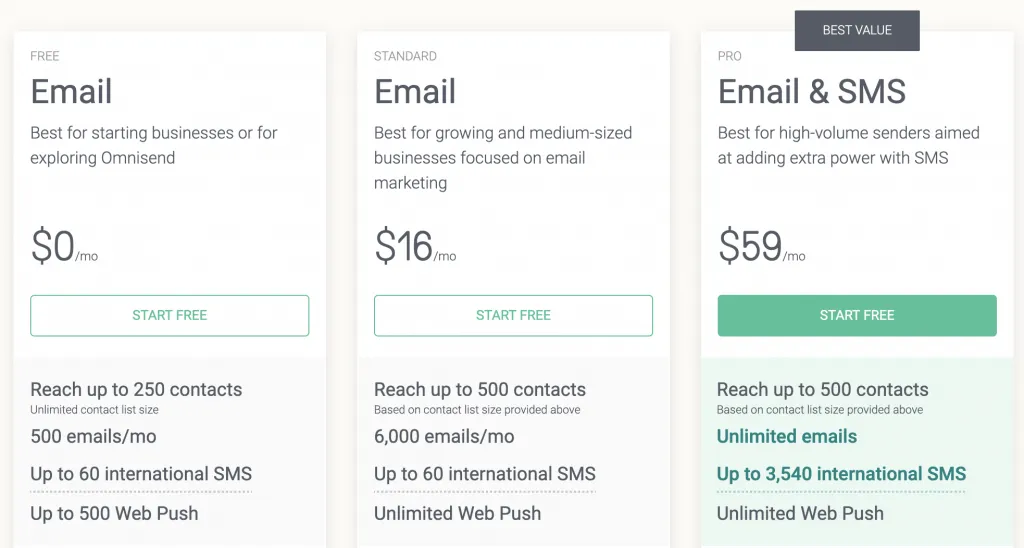1024x548 pixels.
Task: Click START FREE on the Free plan
Action: 169,315
